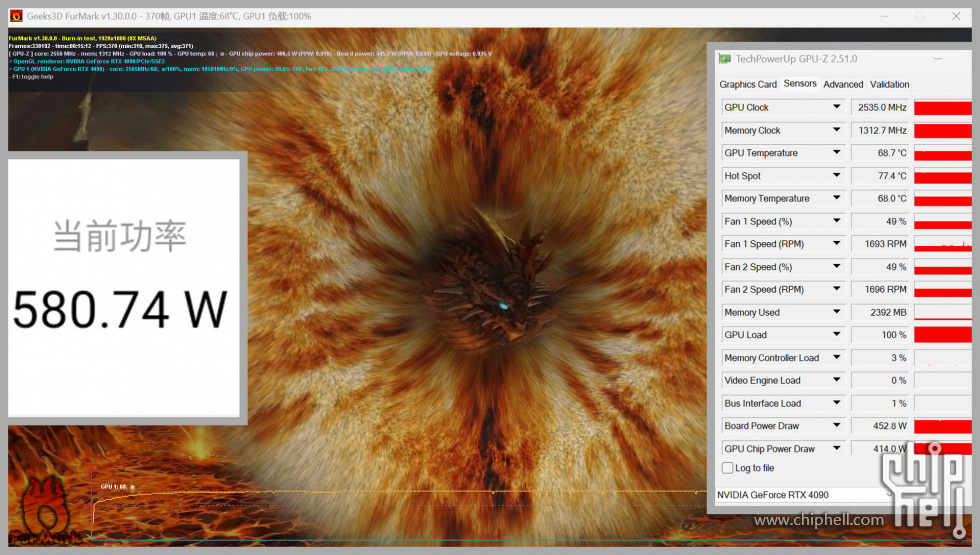Screen dimensions: 980x555
Task: Open the Bus Interface Load dropdown
Action: click(x=836, y=403)
